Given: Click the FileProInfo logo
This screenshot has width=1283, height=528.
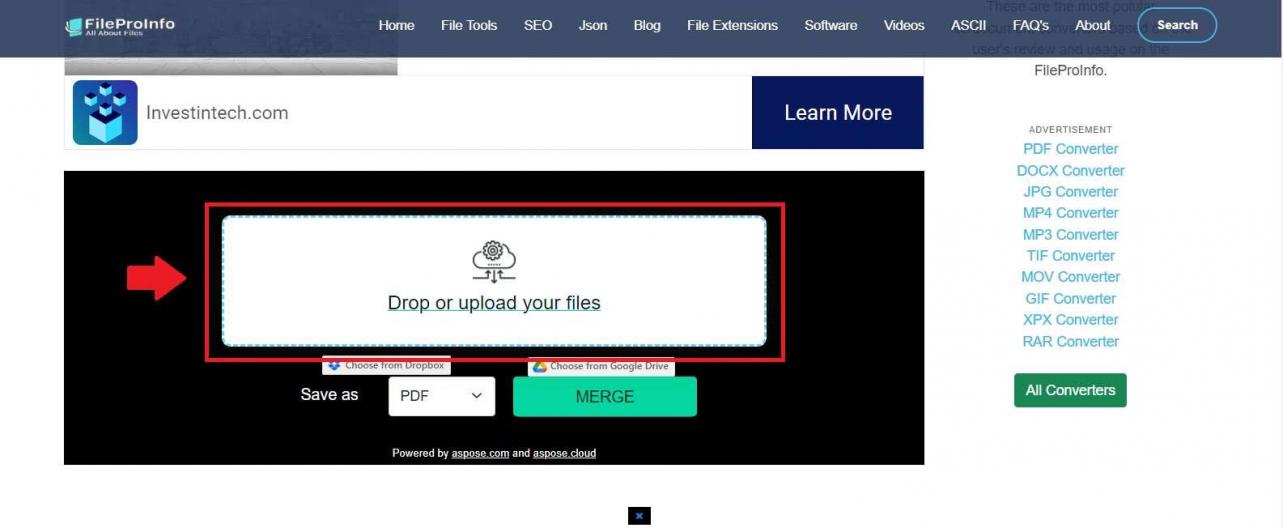Looking at the screenshot, I should pyautogui.click(x=119, y=26).
